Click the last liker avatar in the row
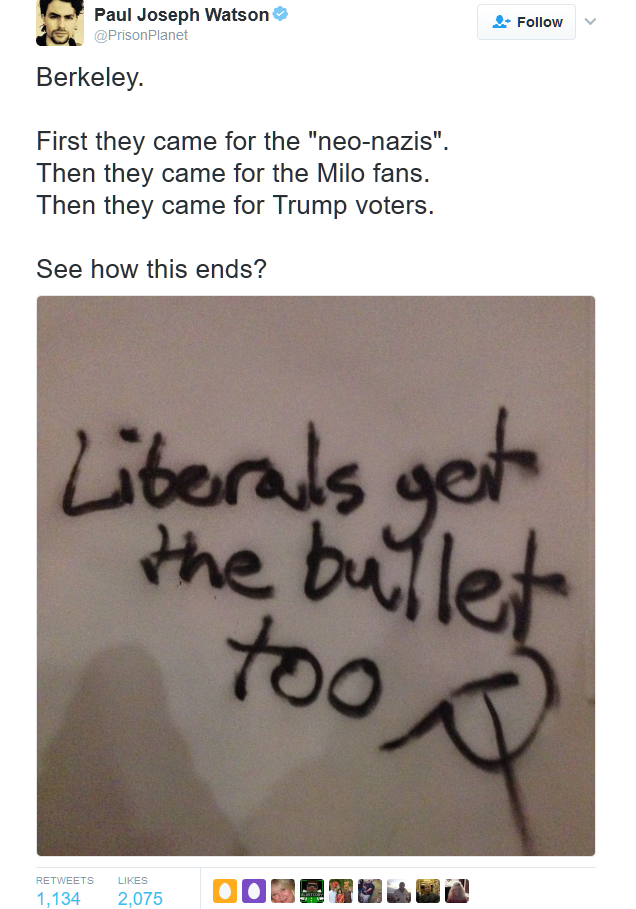The image size is (636, 909). pos(457,890)
